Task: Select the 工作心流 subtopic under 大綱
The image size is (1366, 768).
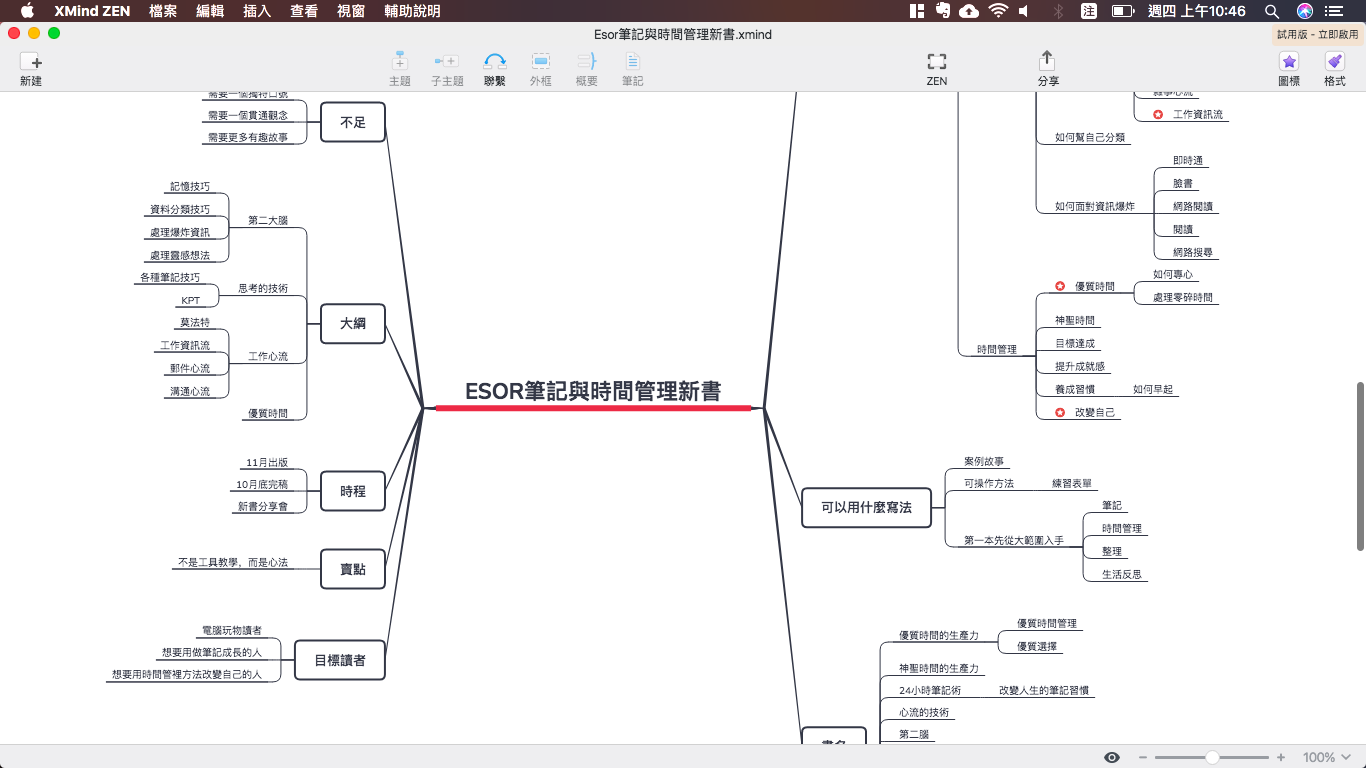Action: [x=268, y=356]
